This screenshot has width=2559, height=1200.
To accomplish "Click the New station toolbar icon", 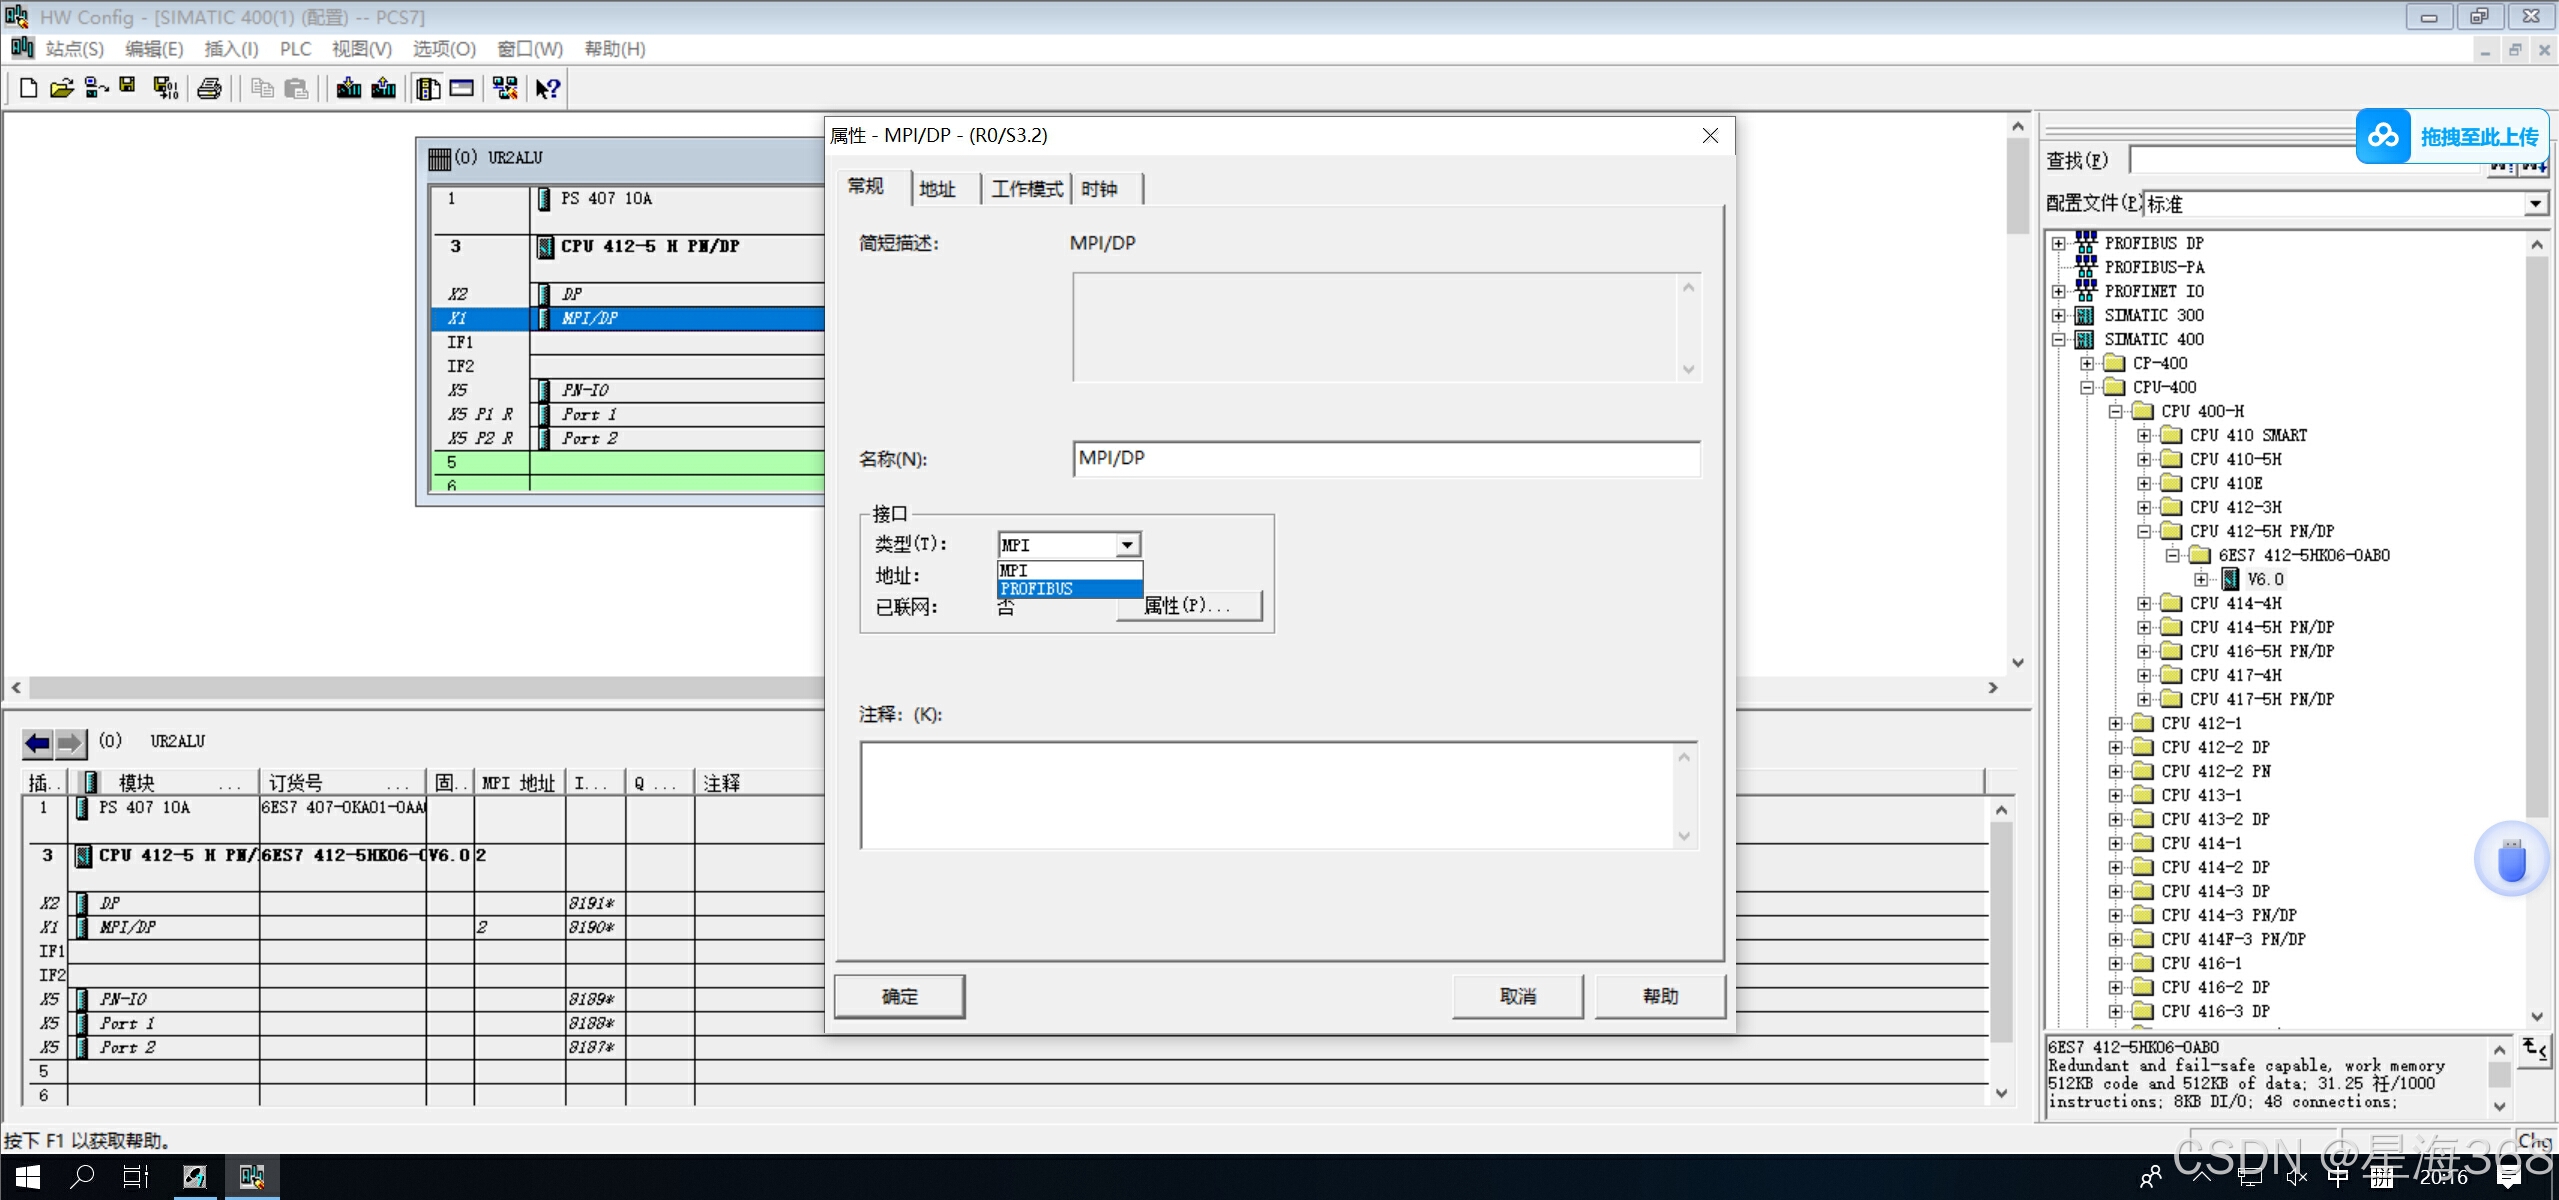I will (28, 89).
